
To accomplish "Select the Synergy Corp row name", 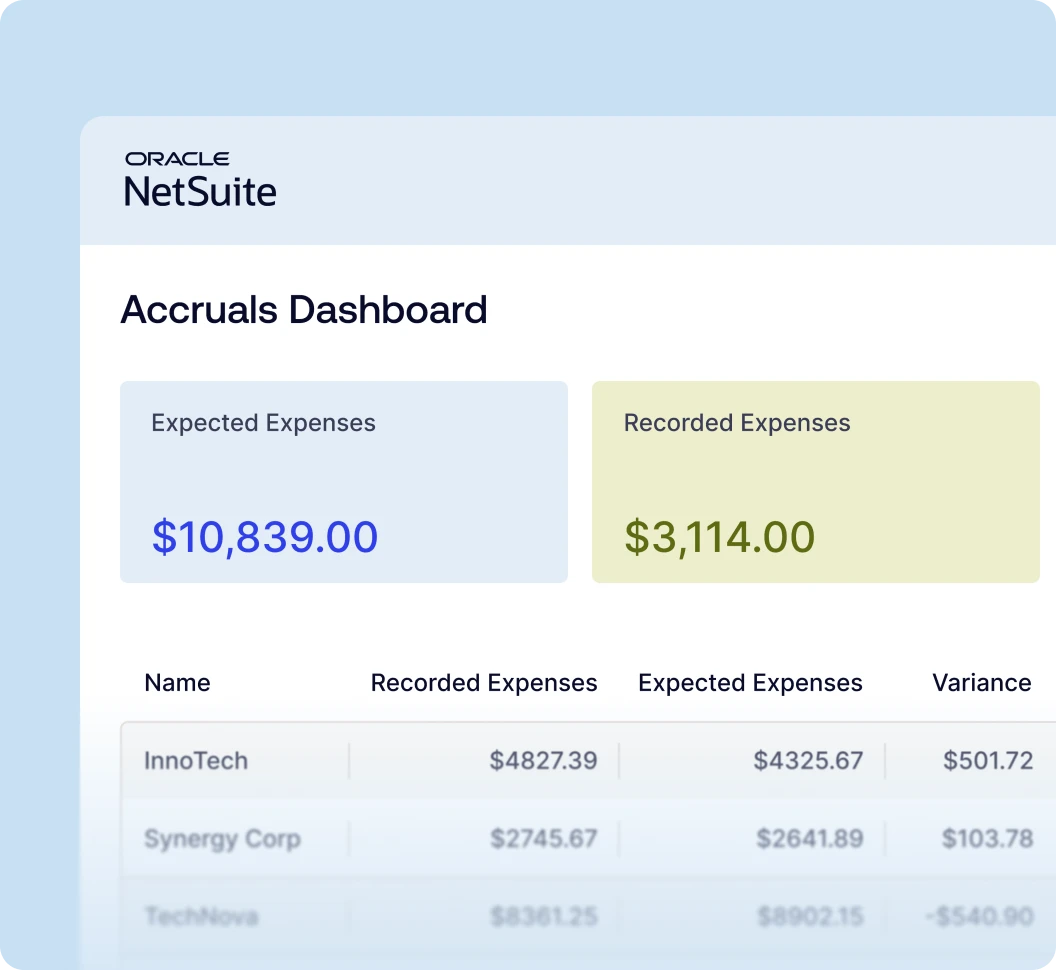I will (222, 838).
